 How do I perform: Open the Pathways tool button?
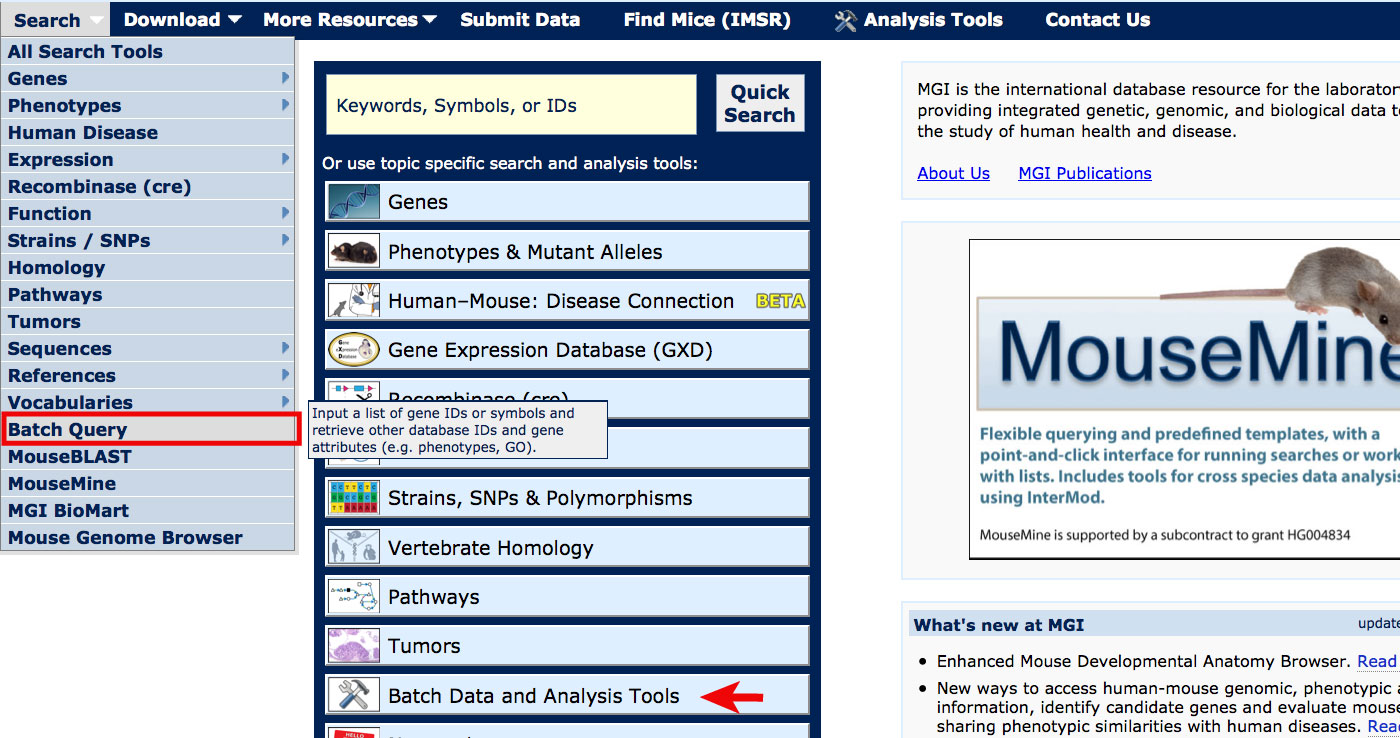(x=567, y=596)
